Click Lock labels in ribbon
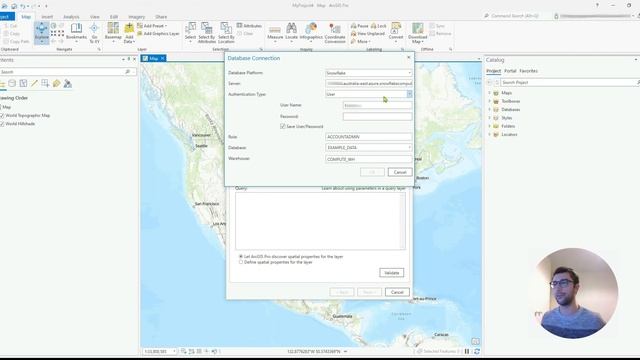Screen dimensions: 640x360 378,26
